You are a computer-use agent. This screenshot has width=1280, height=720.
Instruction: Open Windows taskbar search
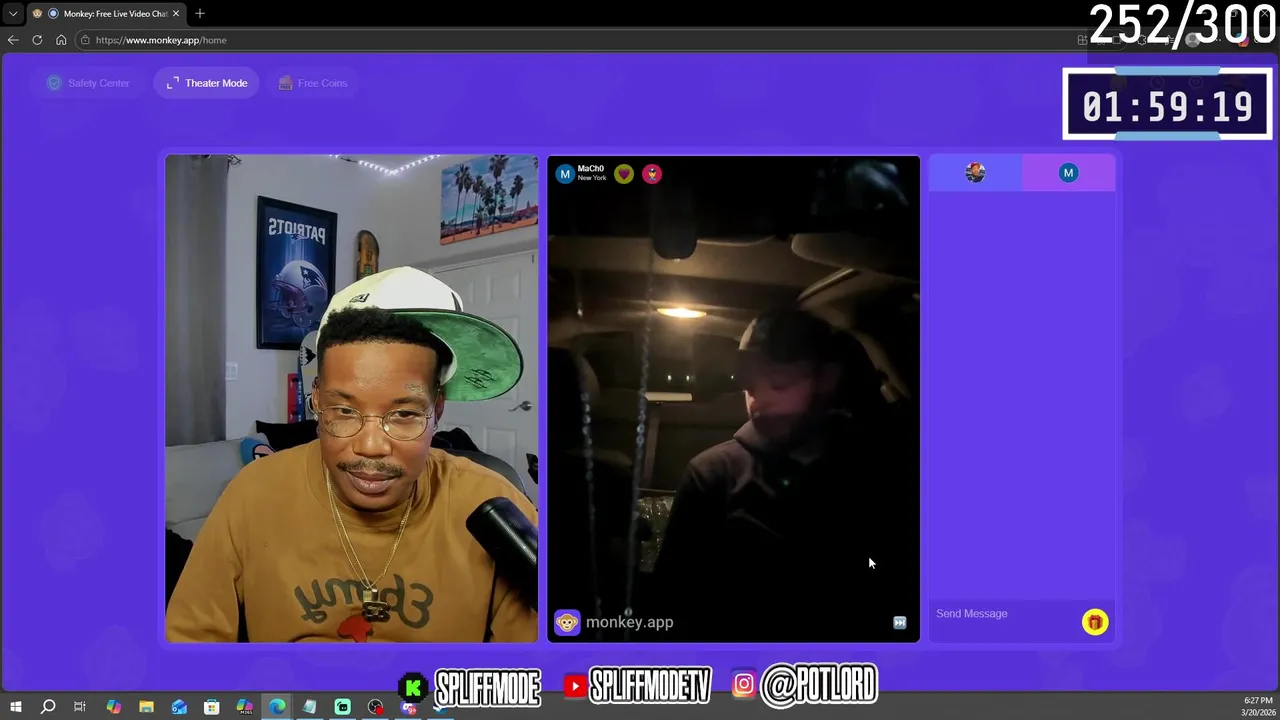point(47,707)
